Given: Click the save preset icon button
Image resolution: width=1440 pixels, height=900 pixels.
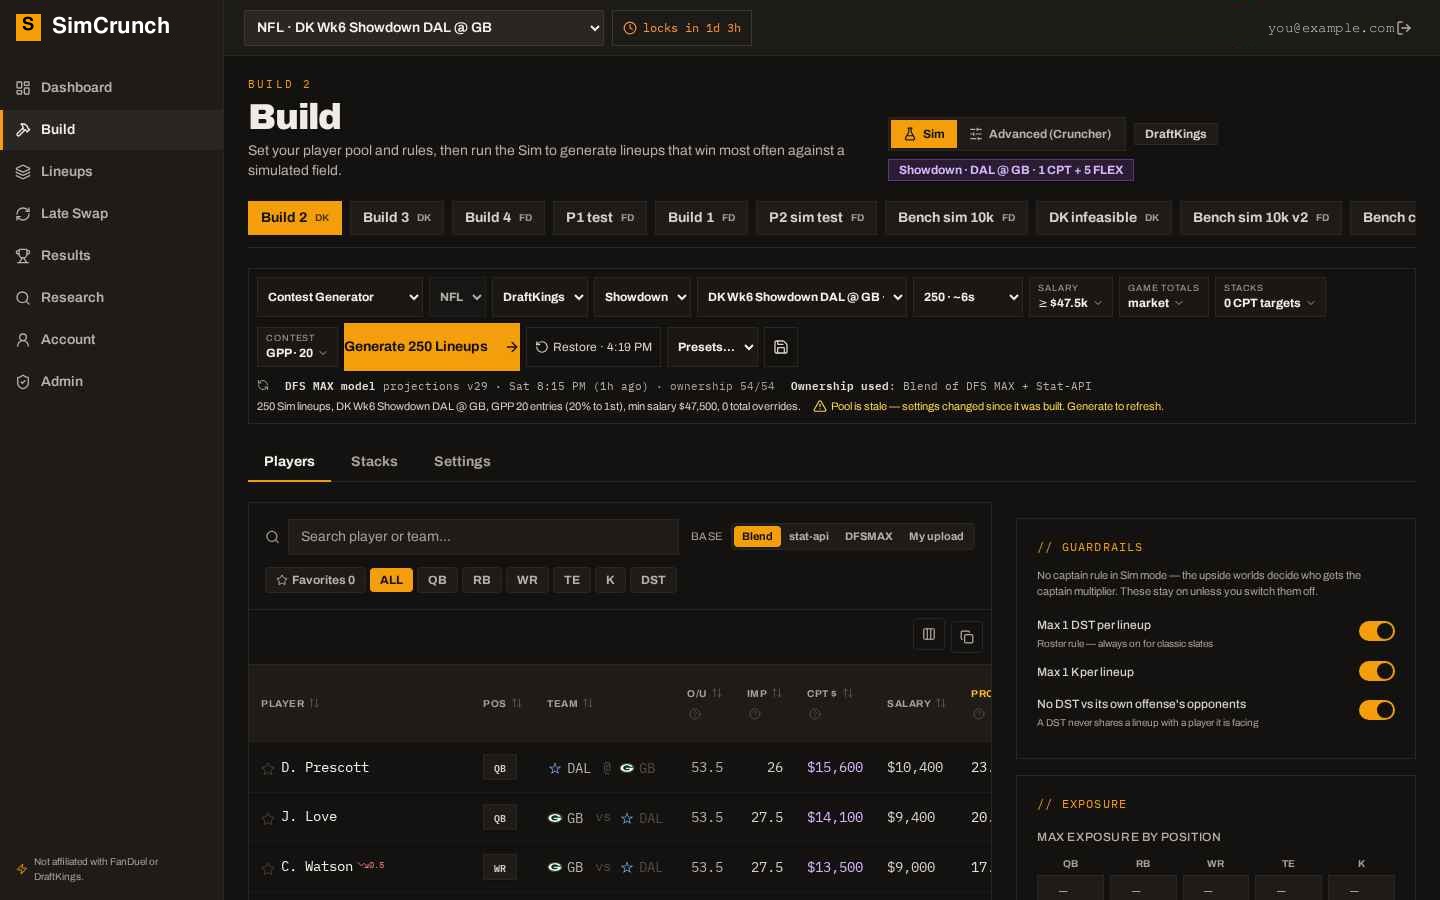Looking at the screenshot, I should [x=781, y=347].
